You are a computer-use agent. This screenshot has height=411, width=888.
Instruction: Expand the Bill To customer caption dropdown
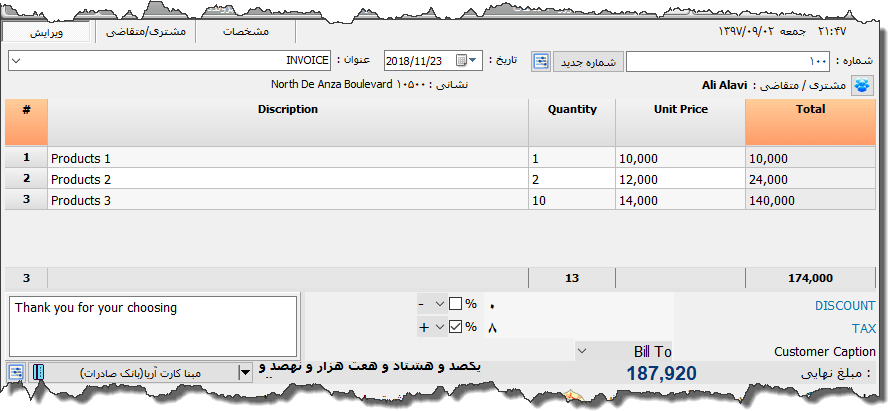click(x=582, y=351)
